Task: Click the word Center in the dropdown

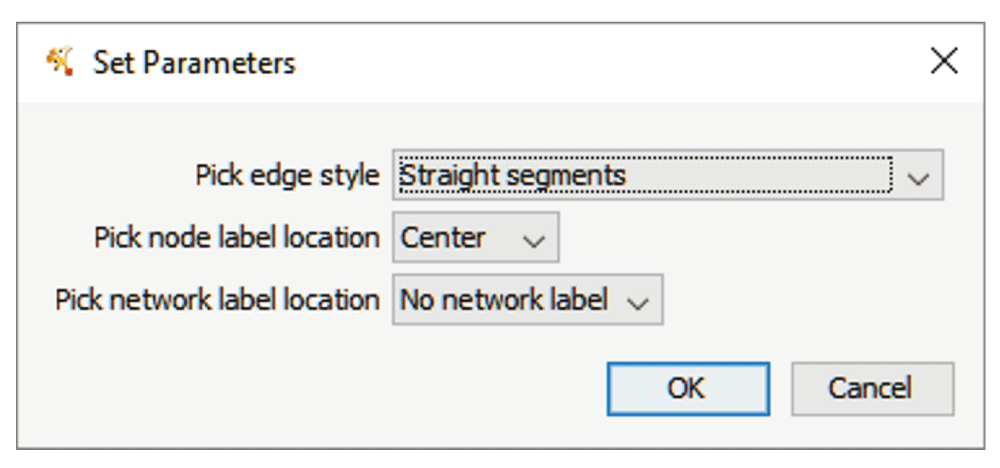Action: tap(443, 238)
